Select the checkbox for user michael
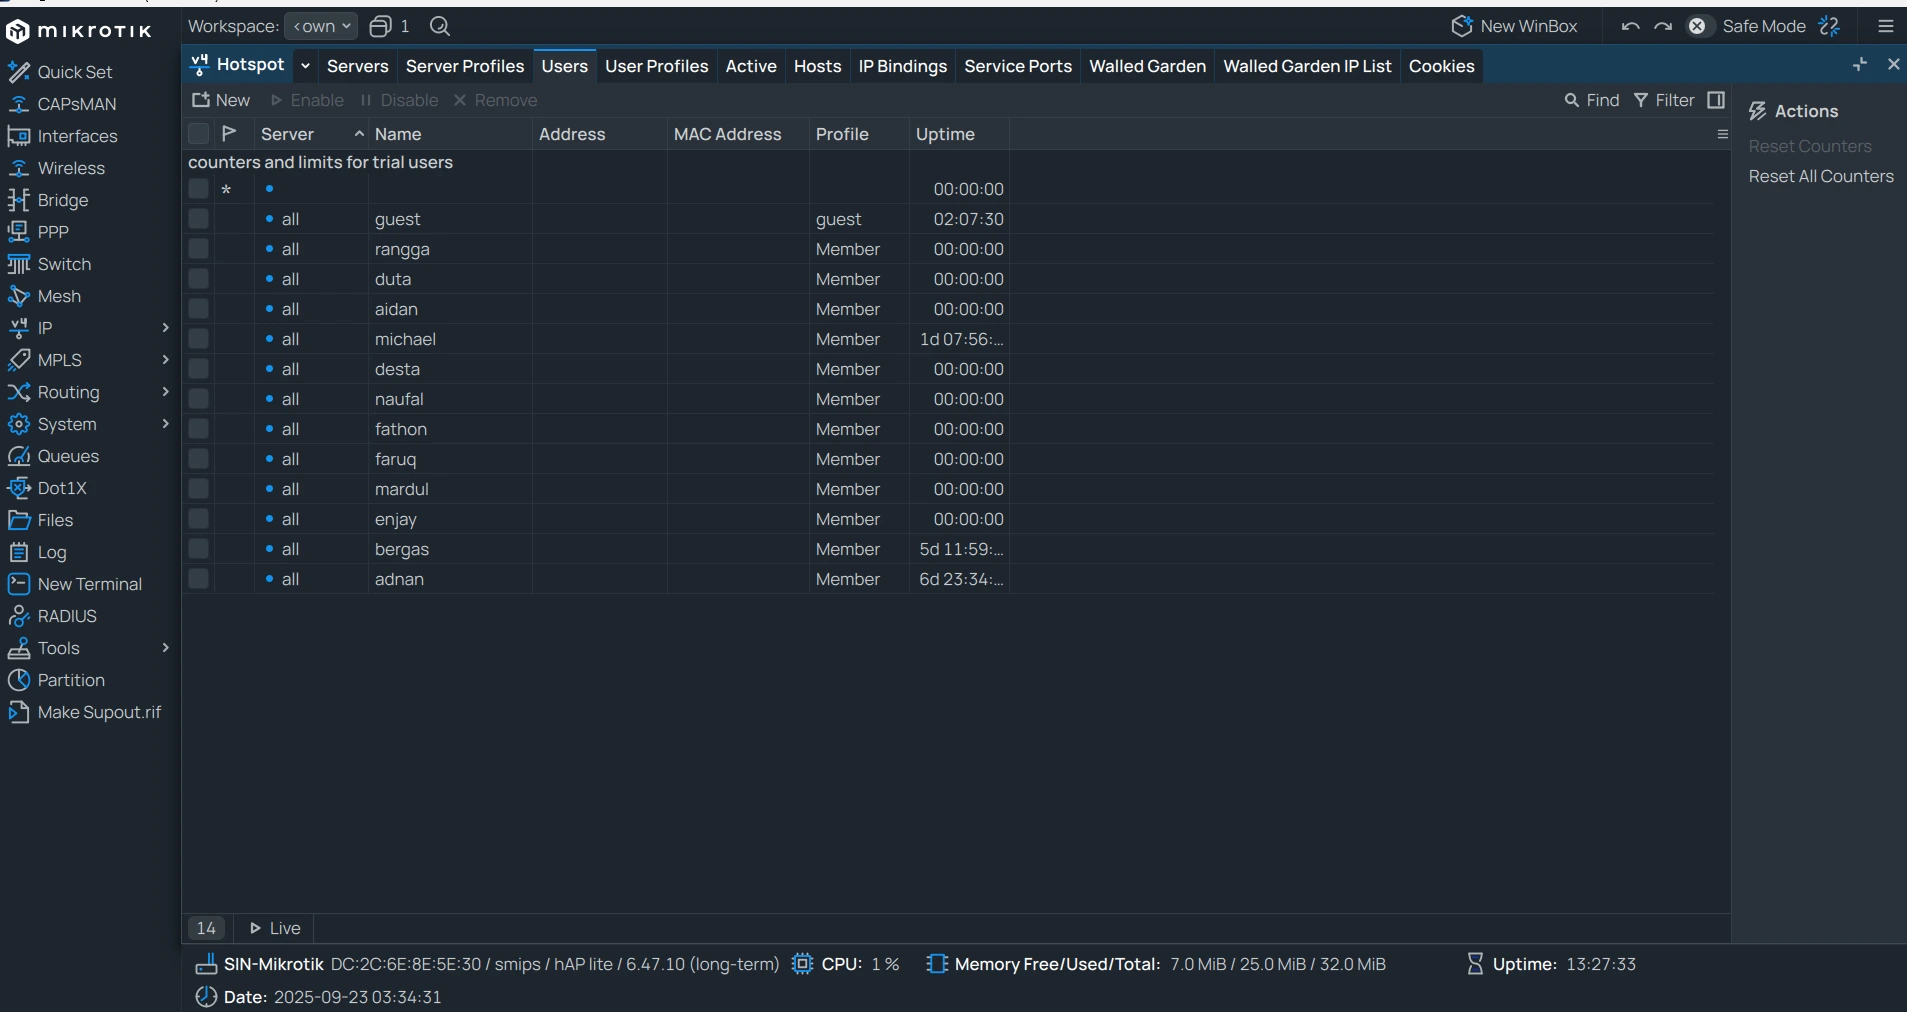 click(x=199, y=339)
